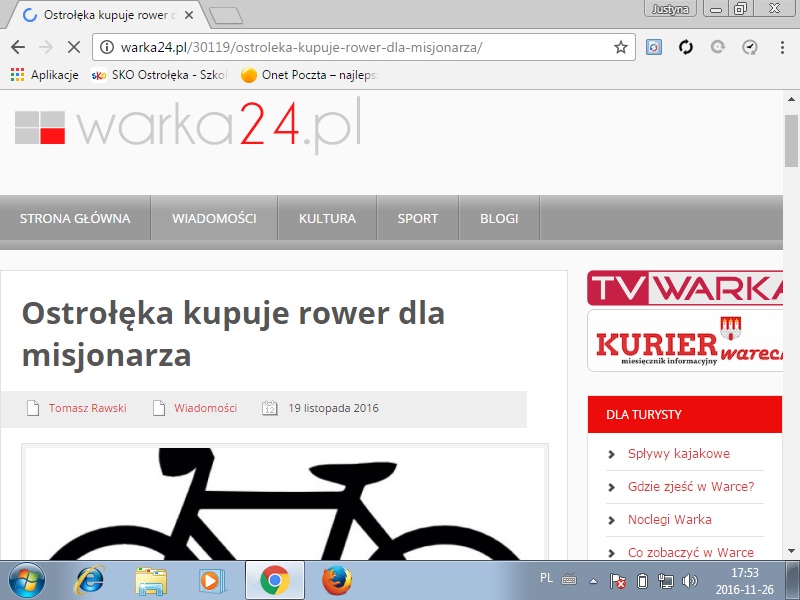The height and width of the screenshot is (600, 800).
Task: Click the bicycle article image
Action: click(285, 503)
